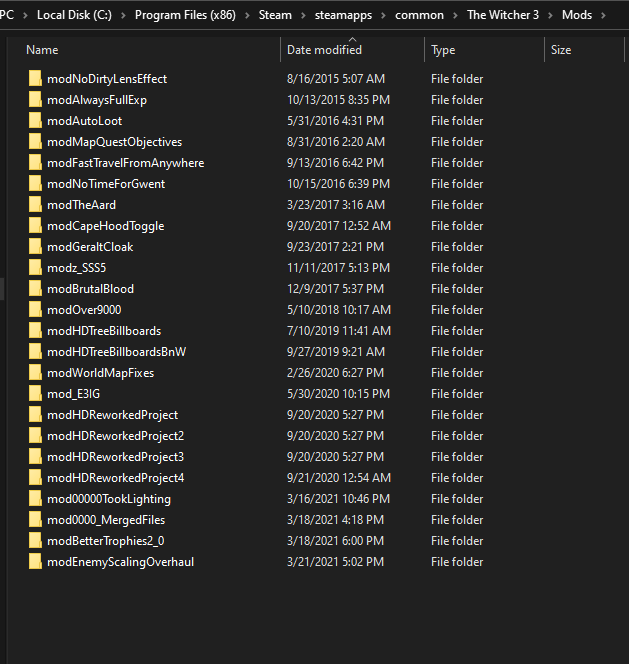
Task: Select the modz_SSS5 folder name
Action: pyautogui.click(x=77, y=268)
